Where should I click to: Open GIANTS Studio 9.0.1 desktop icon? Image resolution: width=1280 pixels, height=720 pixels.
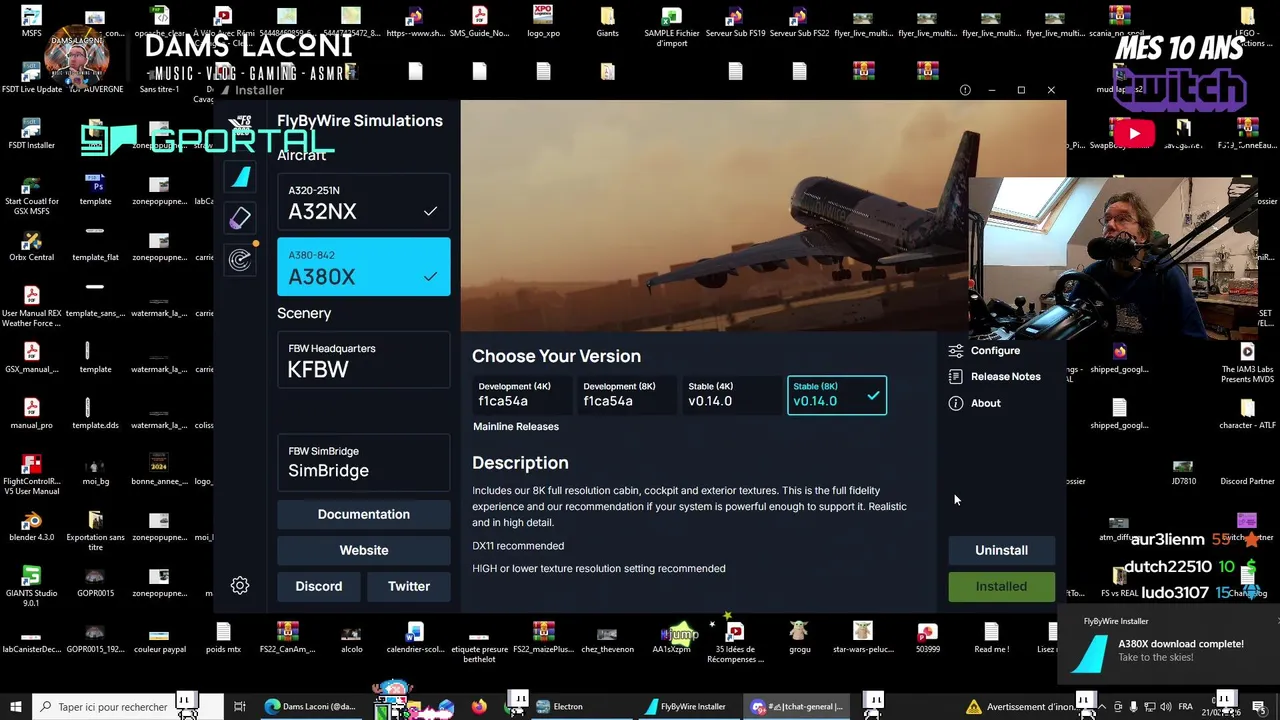tap(31, 586)
